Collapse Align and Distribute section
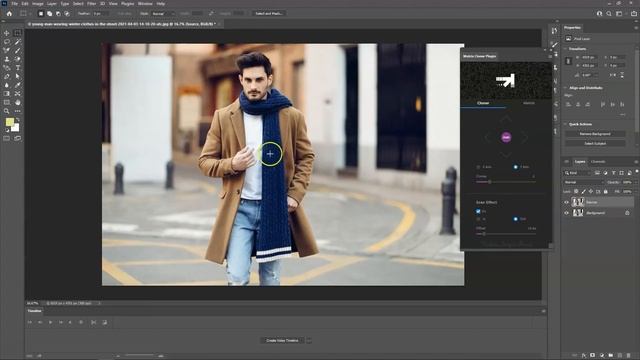640x360 pixels. [x=565, y=88]
